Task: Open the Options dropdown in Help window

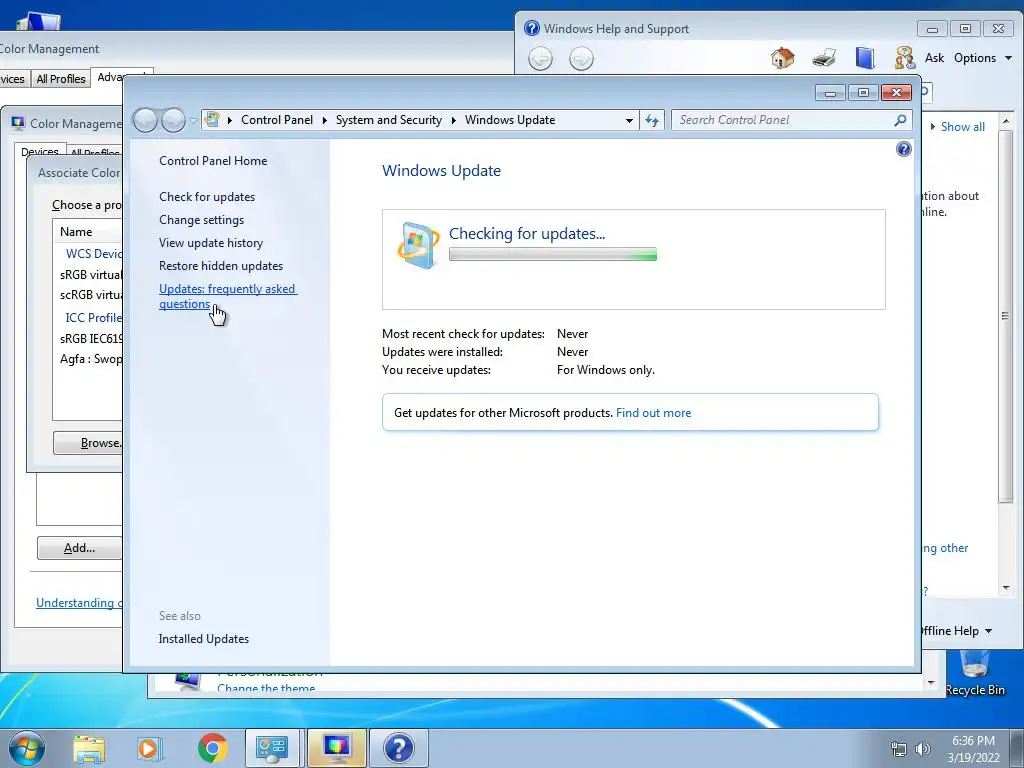Action: click(x=983, y=58)
